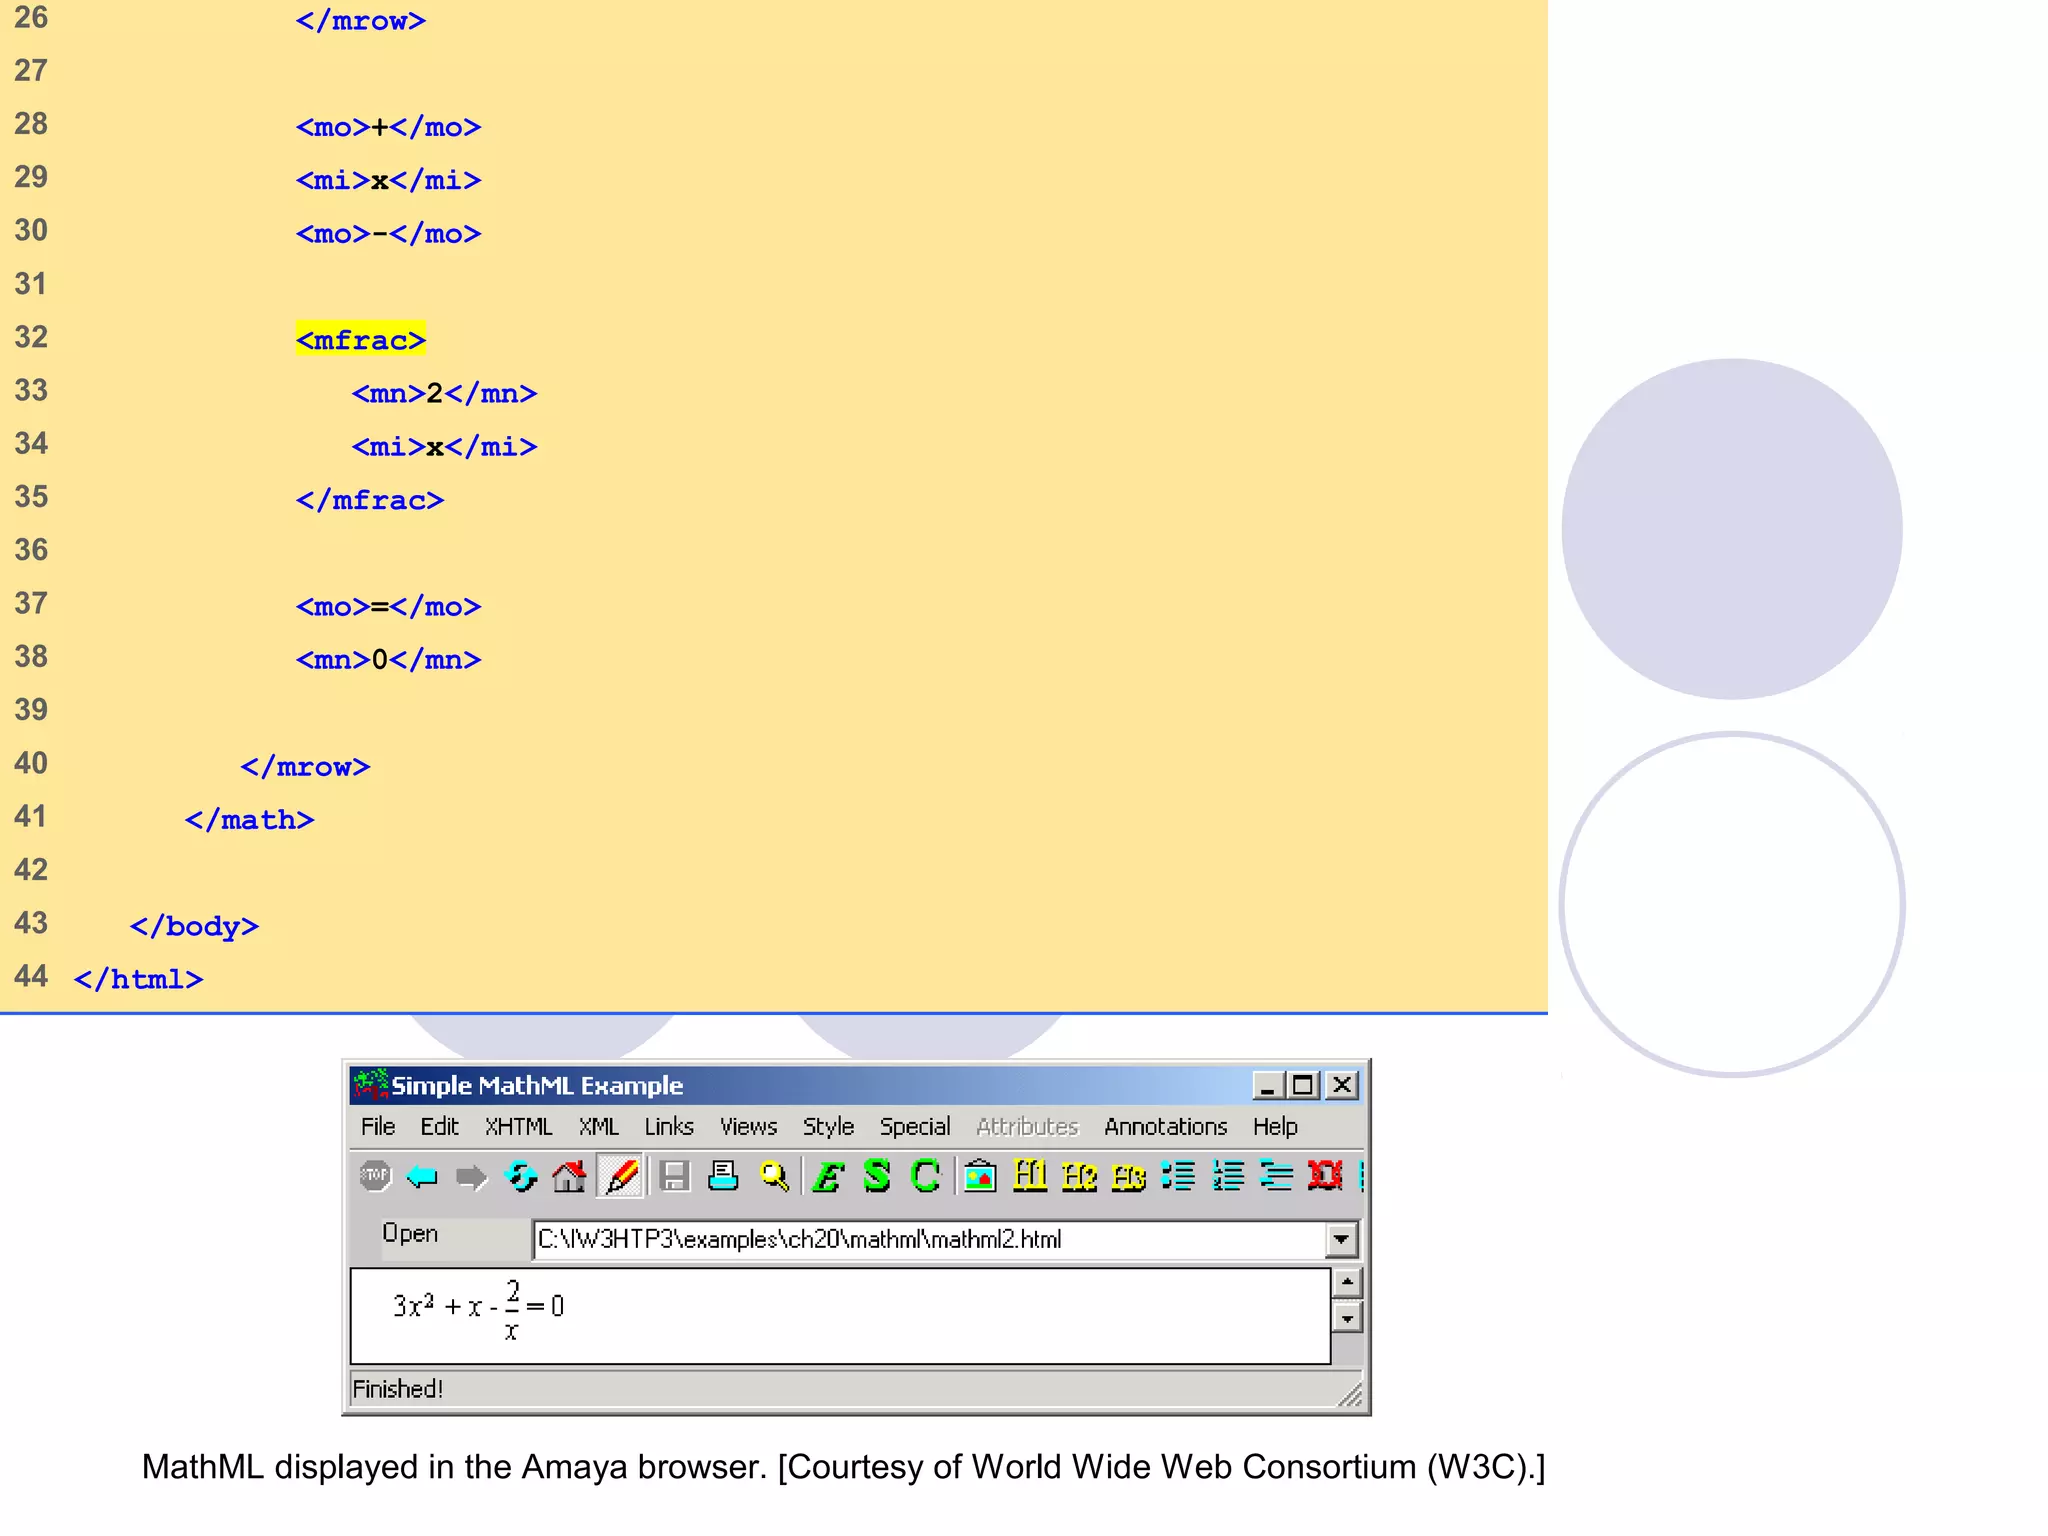Open the XML menu
The image size is (2048, 1536).
(x=599, y=1126)
